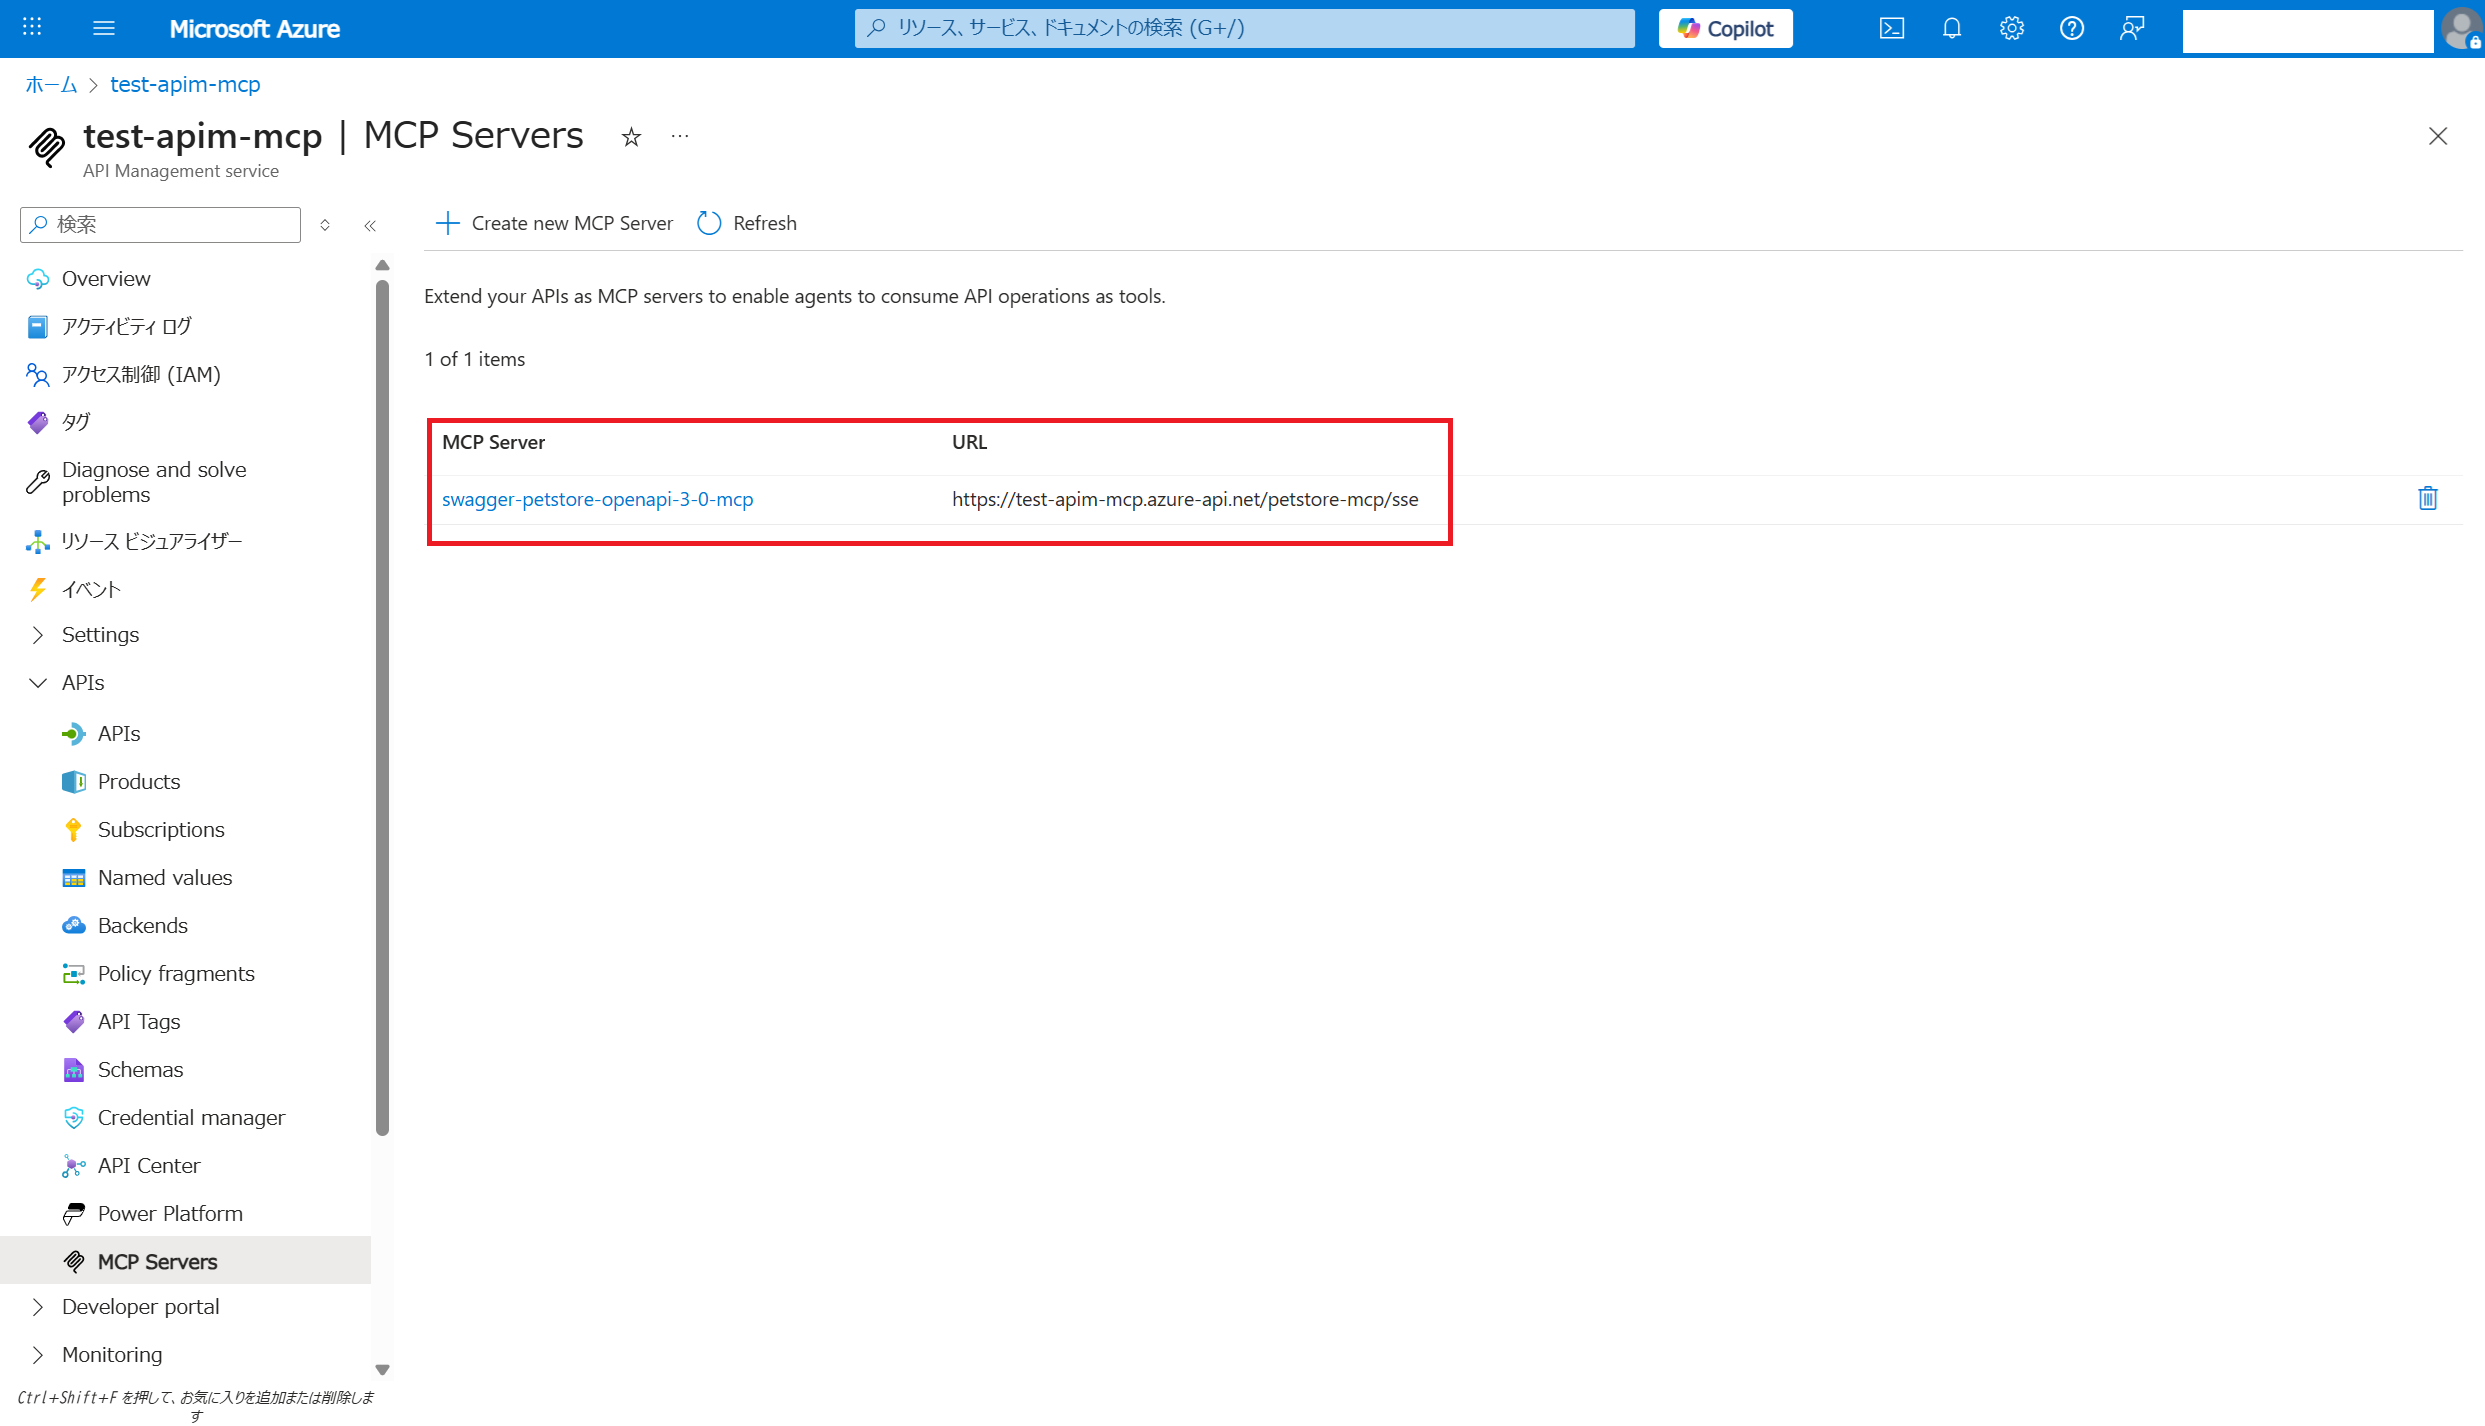Click the API Tags icon
The width and height of the screenshot is (2485, 1426).
pos(74,1022)
